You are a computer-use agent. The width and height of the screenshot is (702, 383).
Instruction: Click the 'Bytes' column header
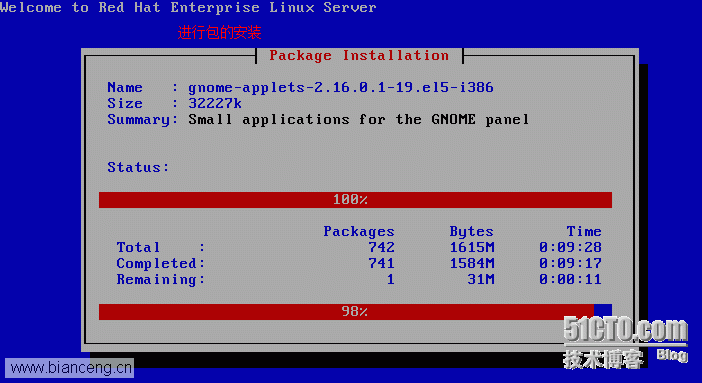tap(471, 232)
